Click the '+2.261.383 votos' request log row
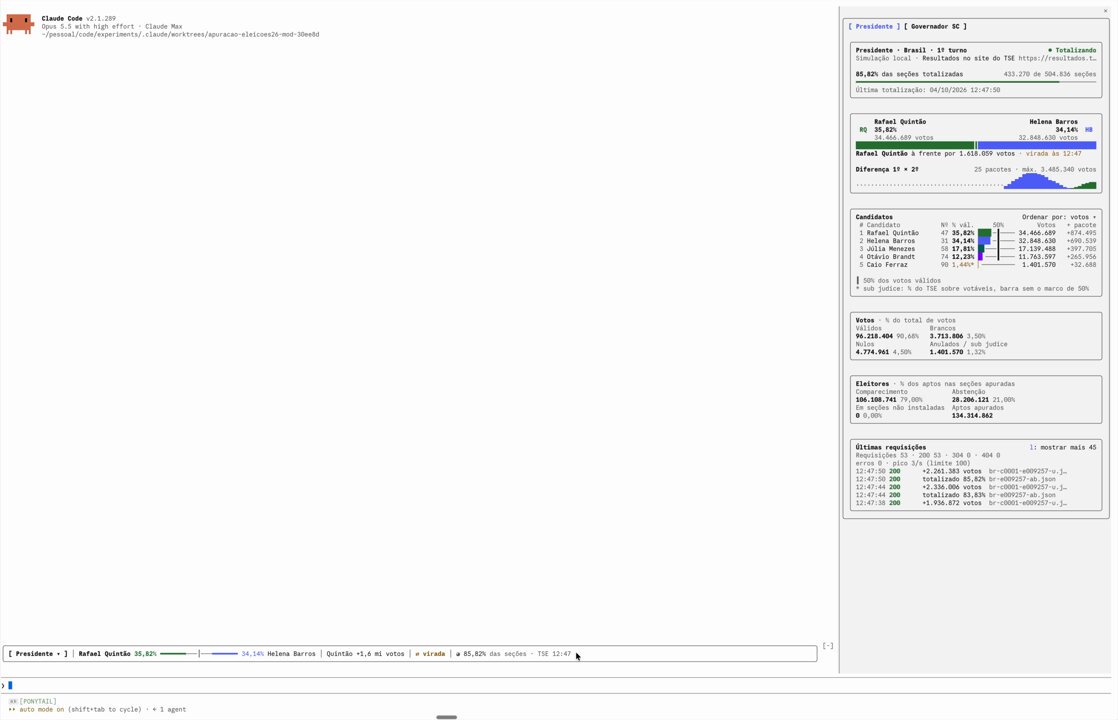This screenshot has width=1118, height=720. 962,471
